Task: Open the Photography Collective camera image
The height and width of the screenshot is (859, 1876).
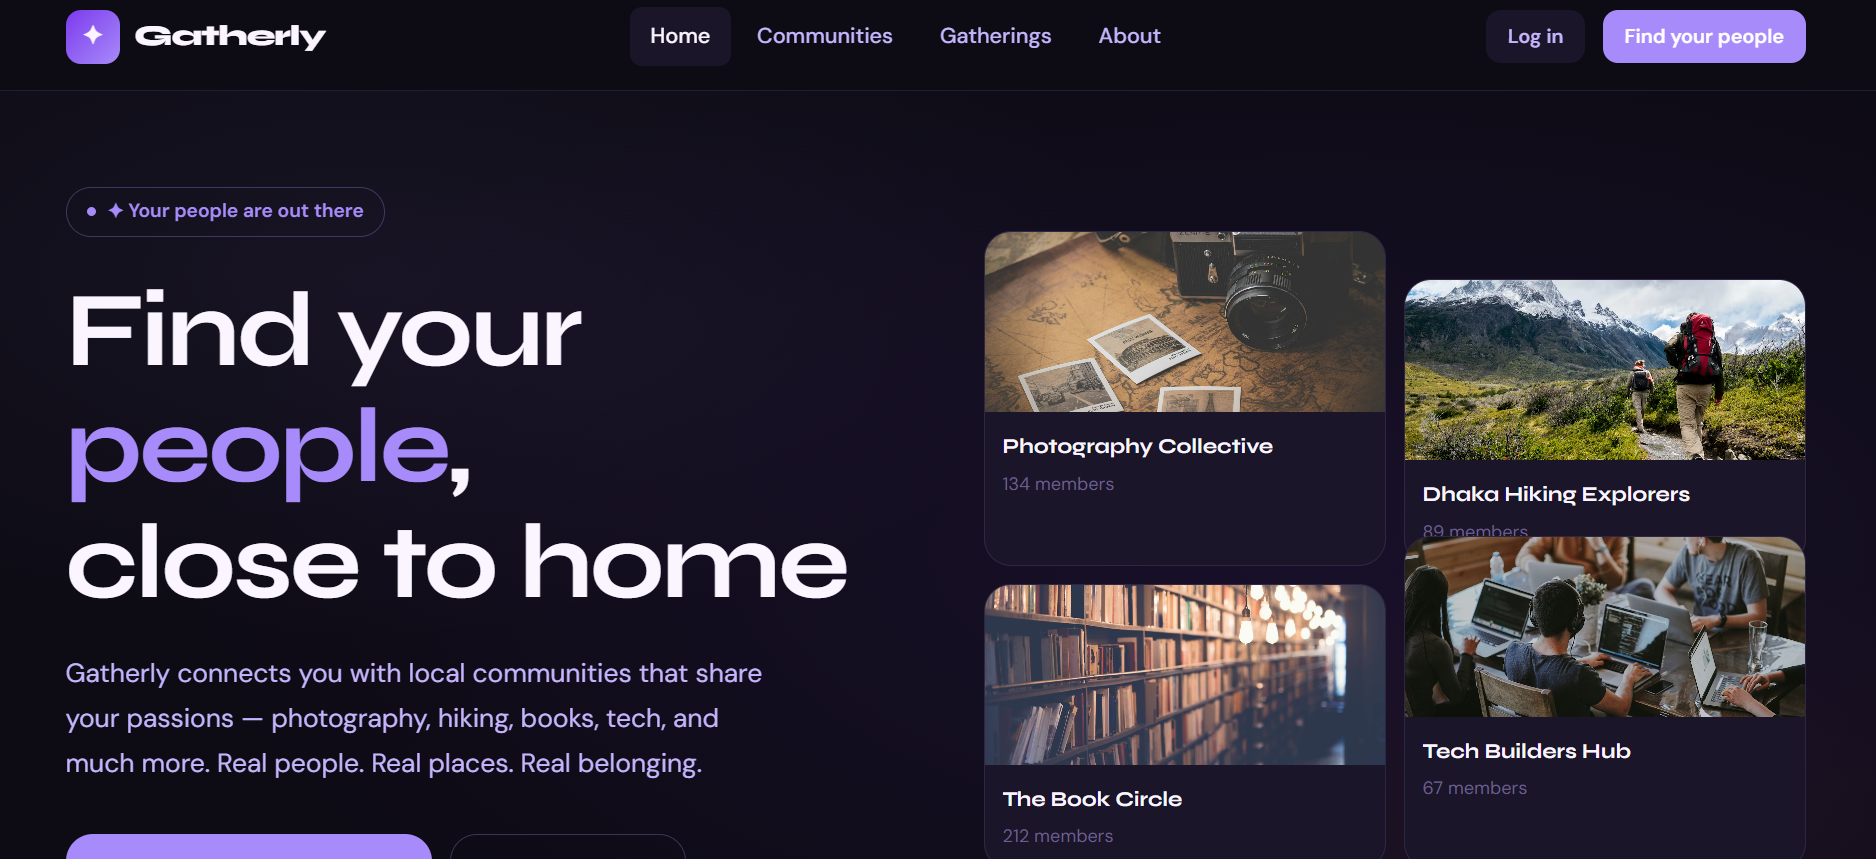Action: point(1185,322)
